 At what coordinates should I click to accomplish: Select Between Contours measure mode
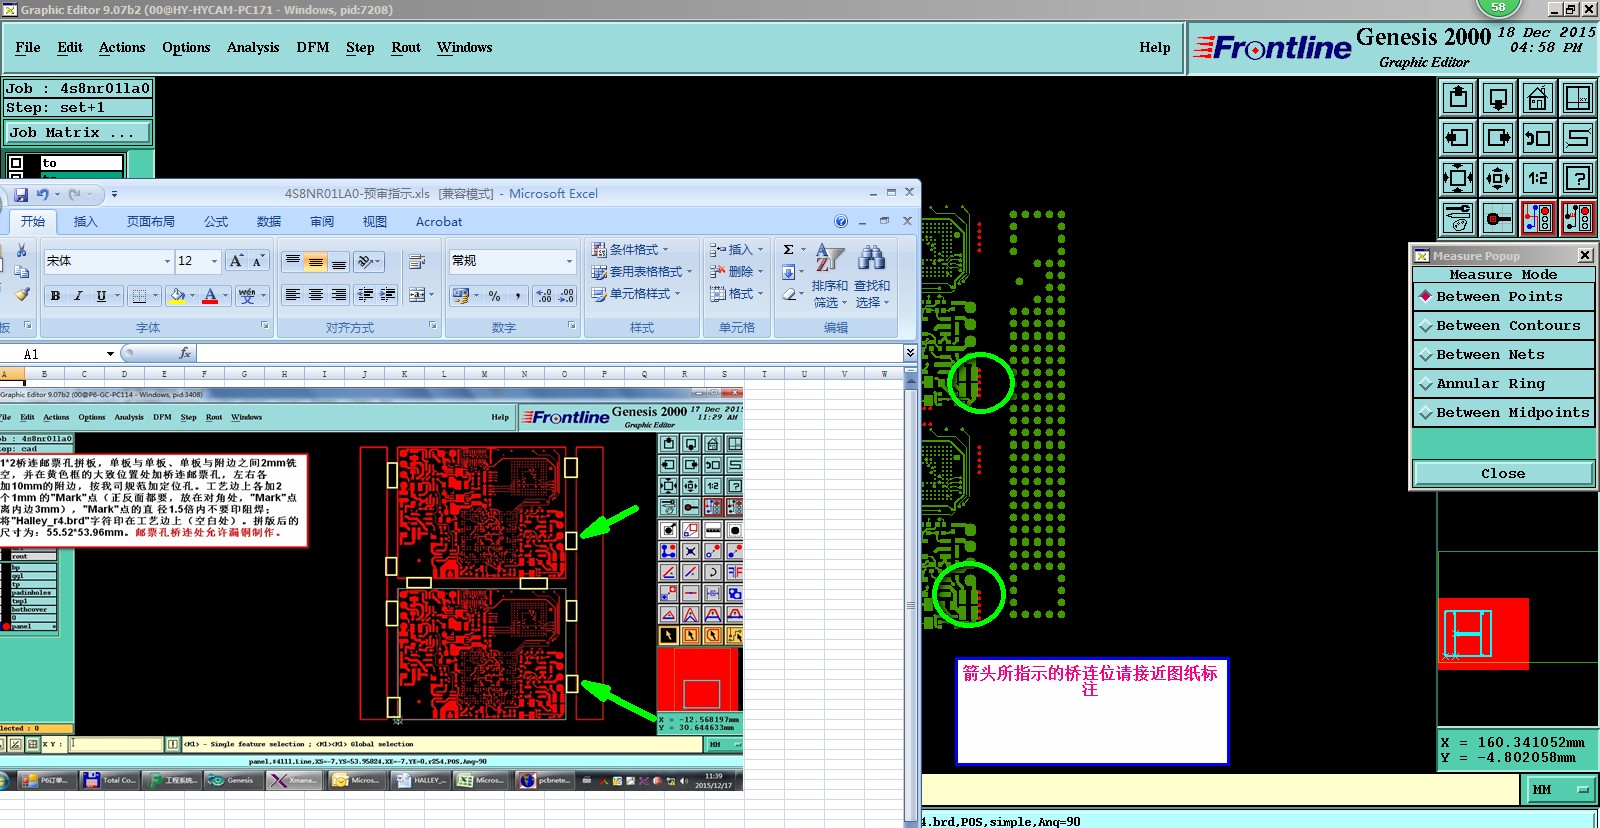click(1503, 326)
